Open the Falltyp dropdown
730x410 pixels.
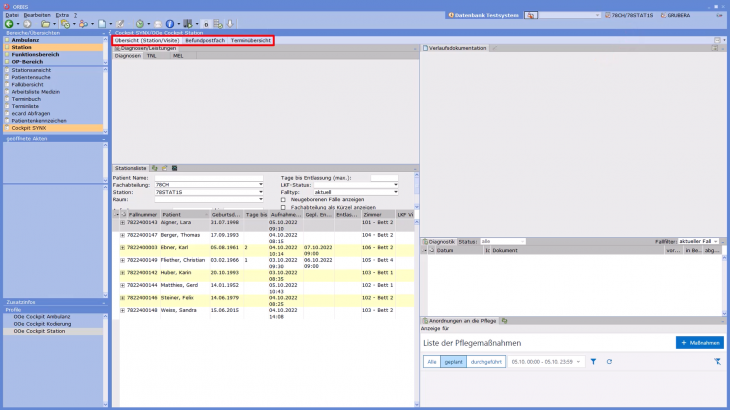396,193
